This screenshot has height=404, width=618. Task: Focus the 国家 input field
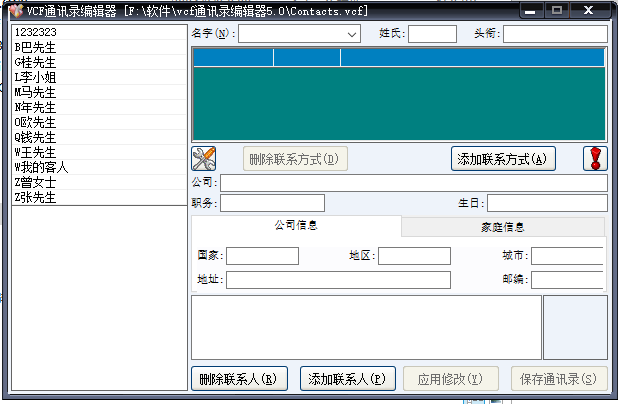pyautogui.click(x=262, y=256)
